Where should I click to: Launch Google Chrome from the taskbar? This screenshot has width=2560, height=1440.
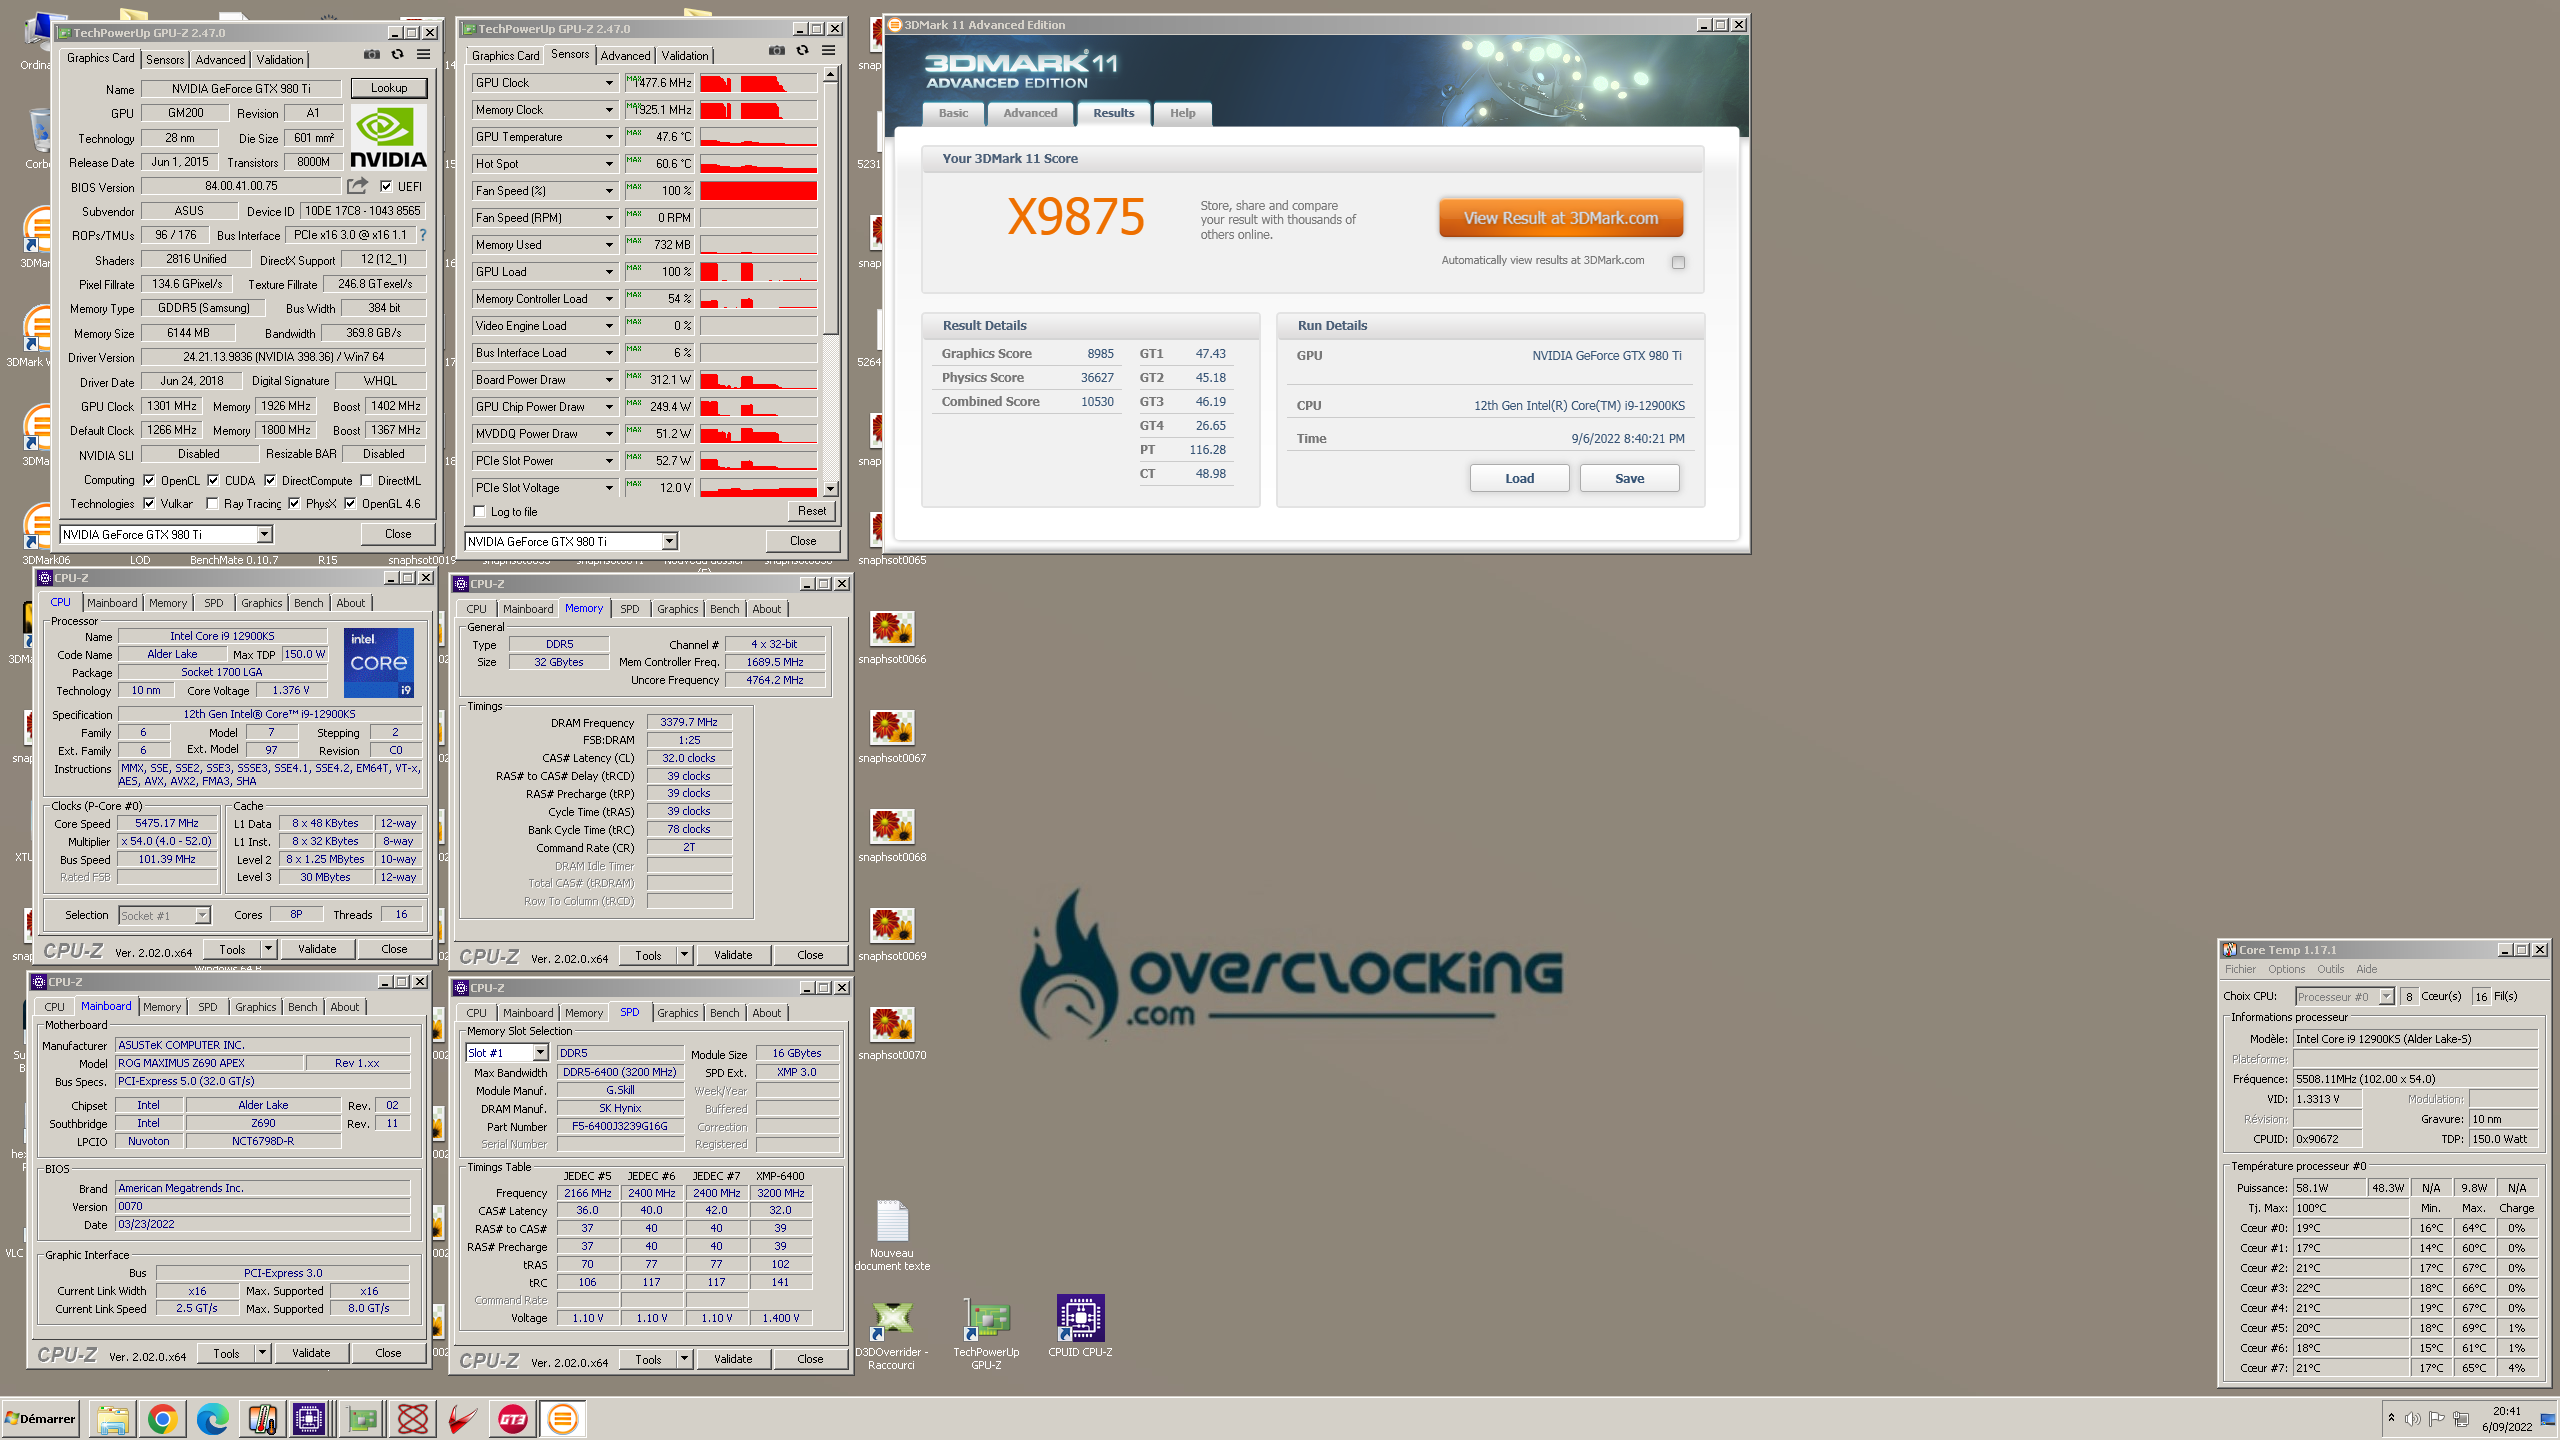pyautogui.click(x=162, y=1418)
